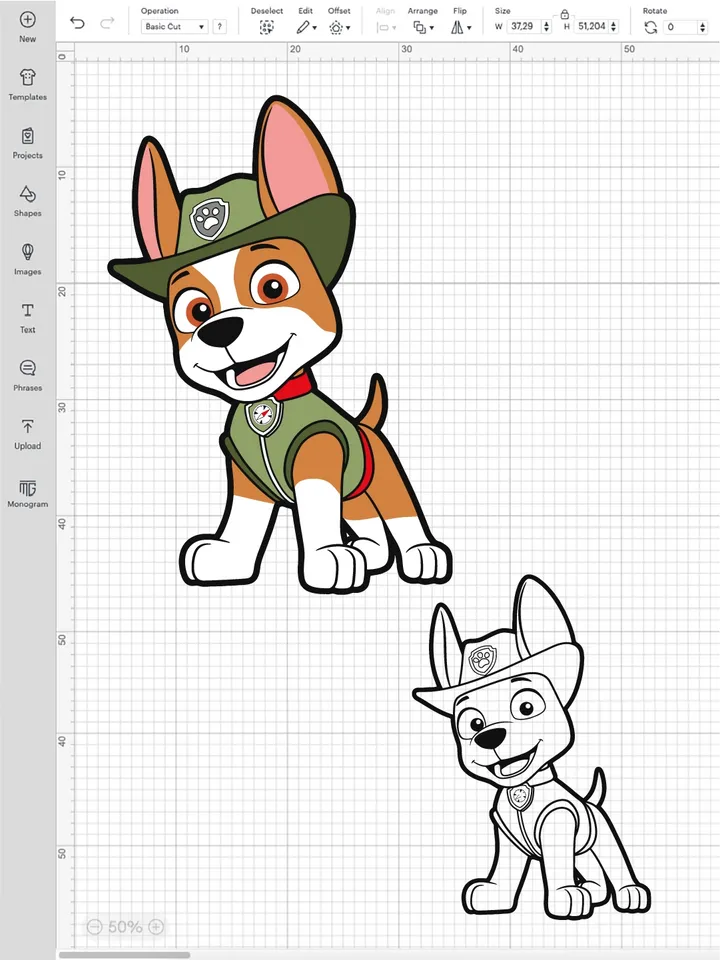
Task: Toggle the size aspect ratio lock
Action: [x=565, y=14]
